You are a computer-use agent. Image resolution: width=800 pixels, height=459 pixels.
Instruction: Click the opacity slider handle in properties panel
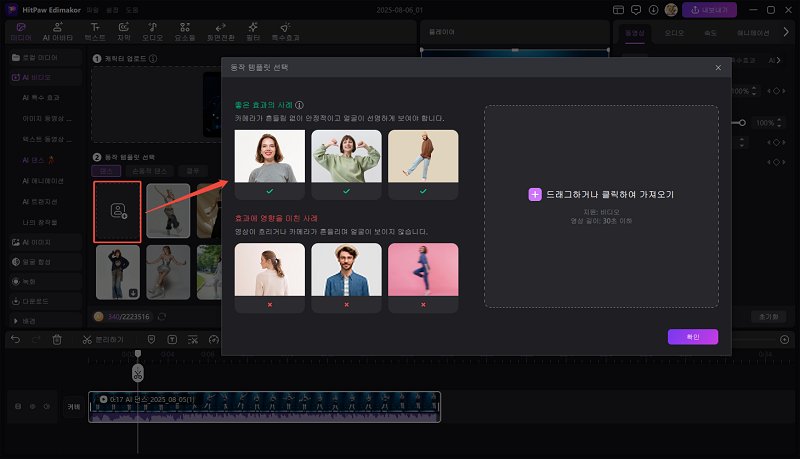point(742,122)
